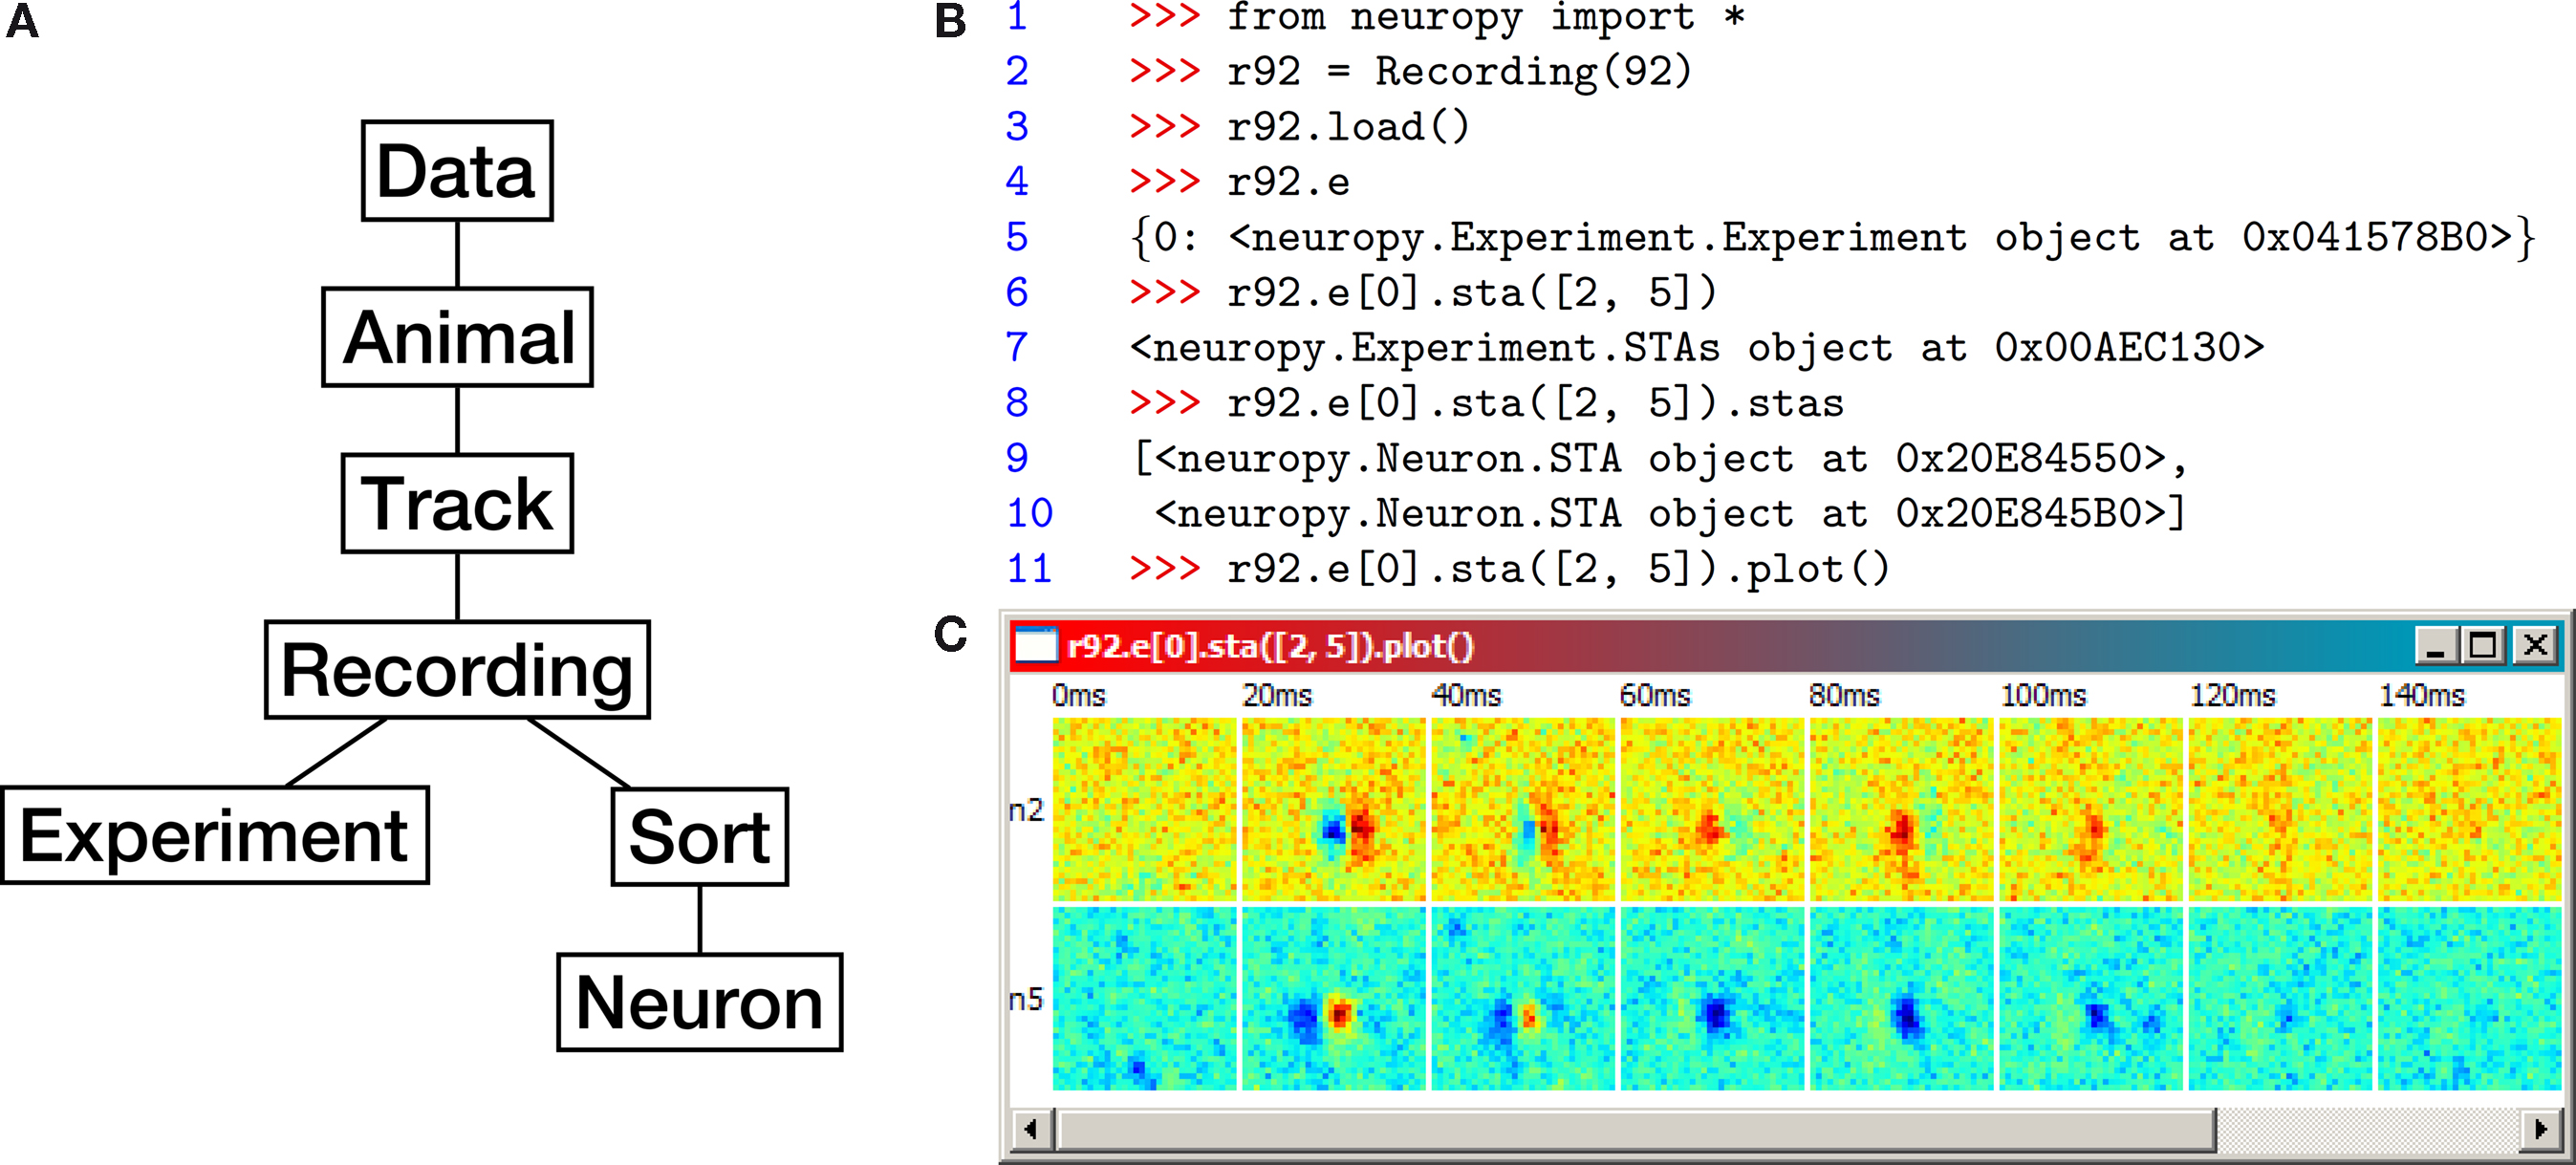Image resolution: width=2576 pixels, height=1165 pixels.
Task: Click the 20ms column label
Action: pyautogui.click(x=1277, y=695)
